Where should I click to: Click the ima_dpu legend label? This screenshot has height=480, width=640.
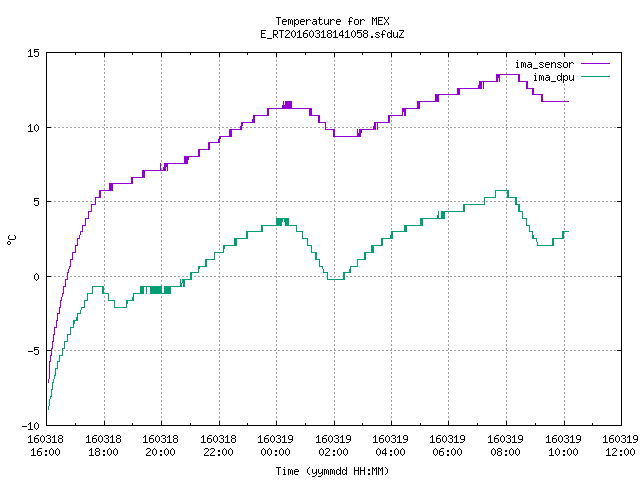(553, 77)
